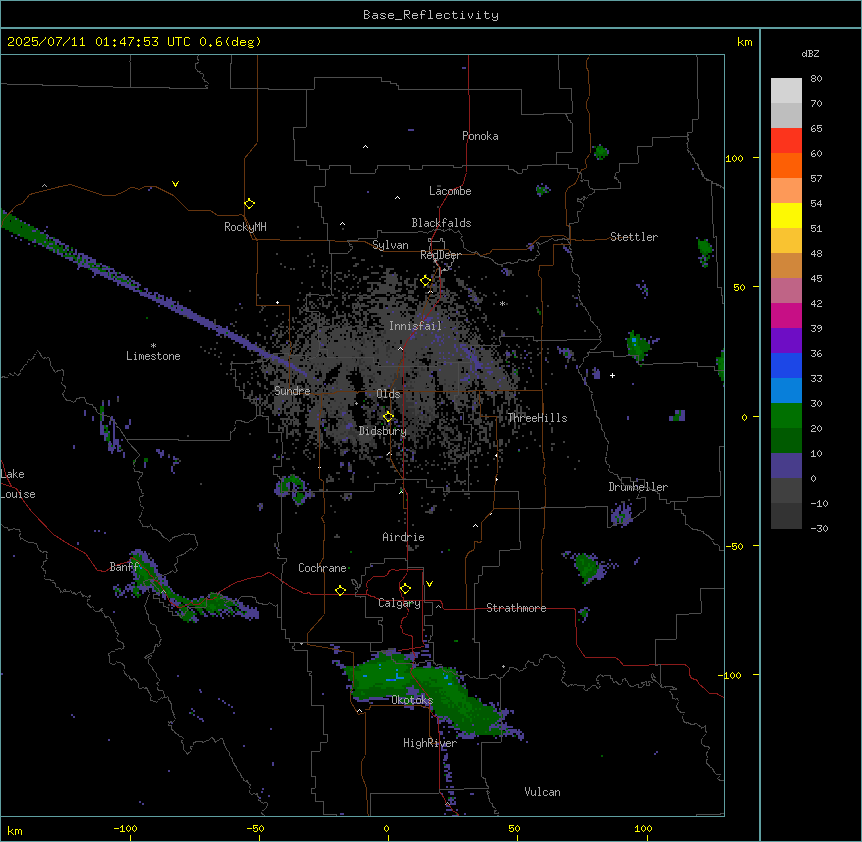
Task: Click the -30 value in dBZ legend
Action: tap(819, 529)
